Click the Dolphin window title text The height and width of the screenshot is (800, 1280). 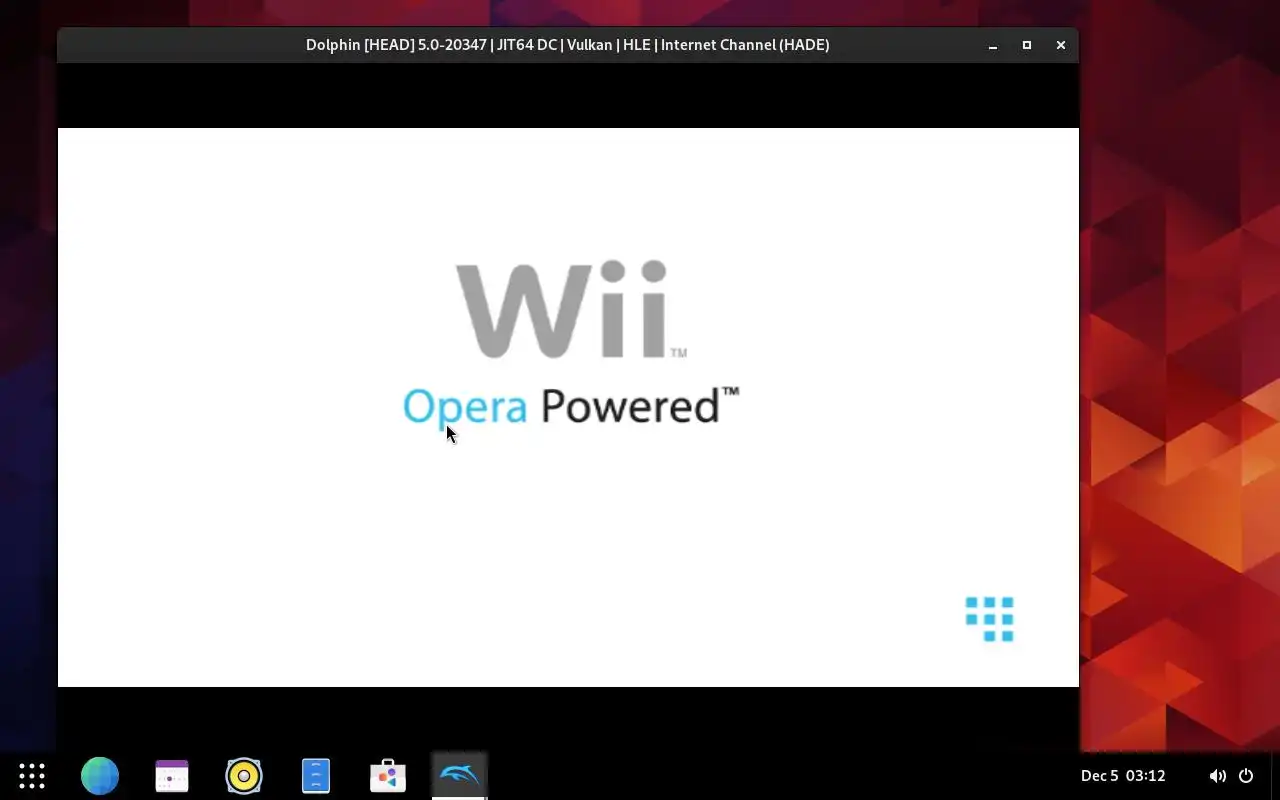(x=568, y=45)
